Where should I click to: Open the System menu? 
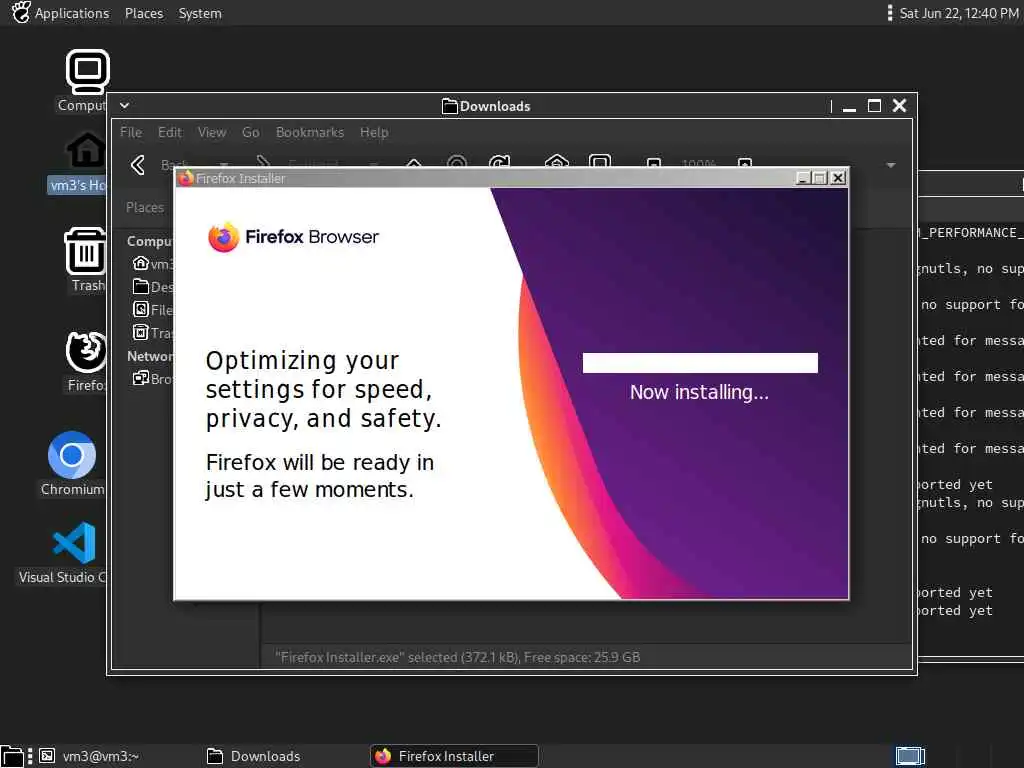[x=200, y=13]
